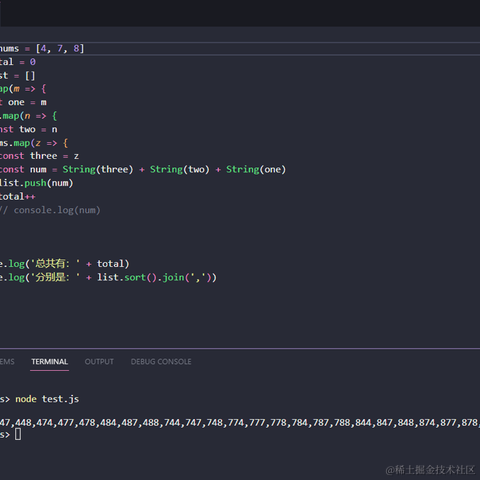Click the 'node test.js' command text
The image size is (480, 480).
47,399
